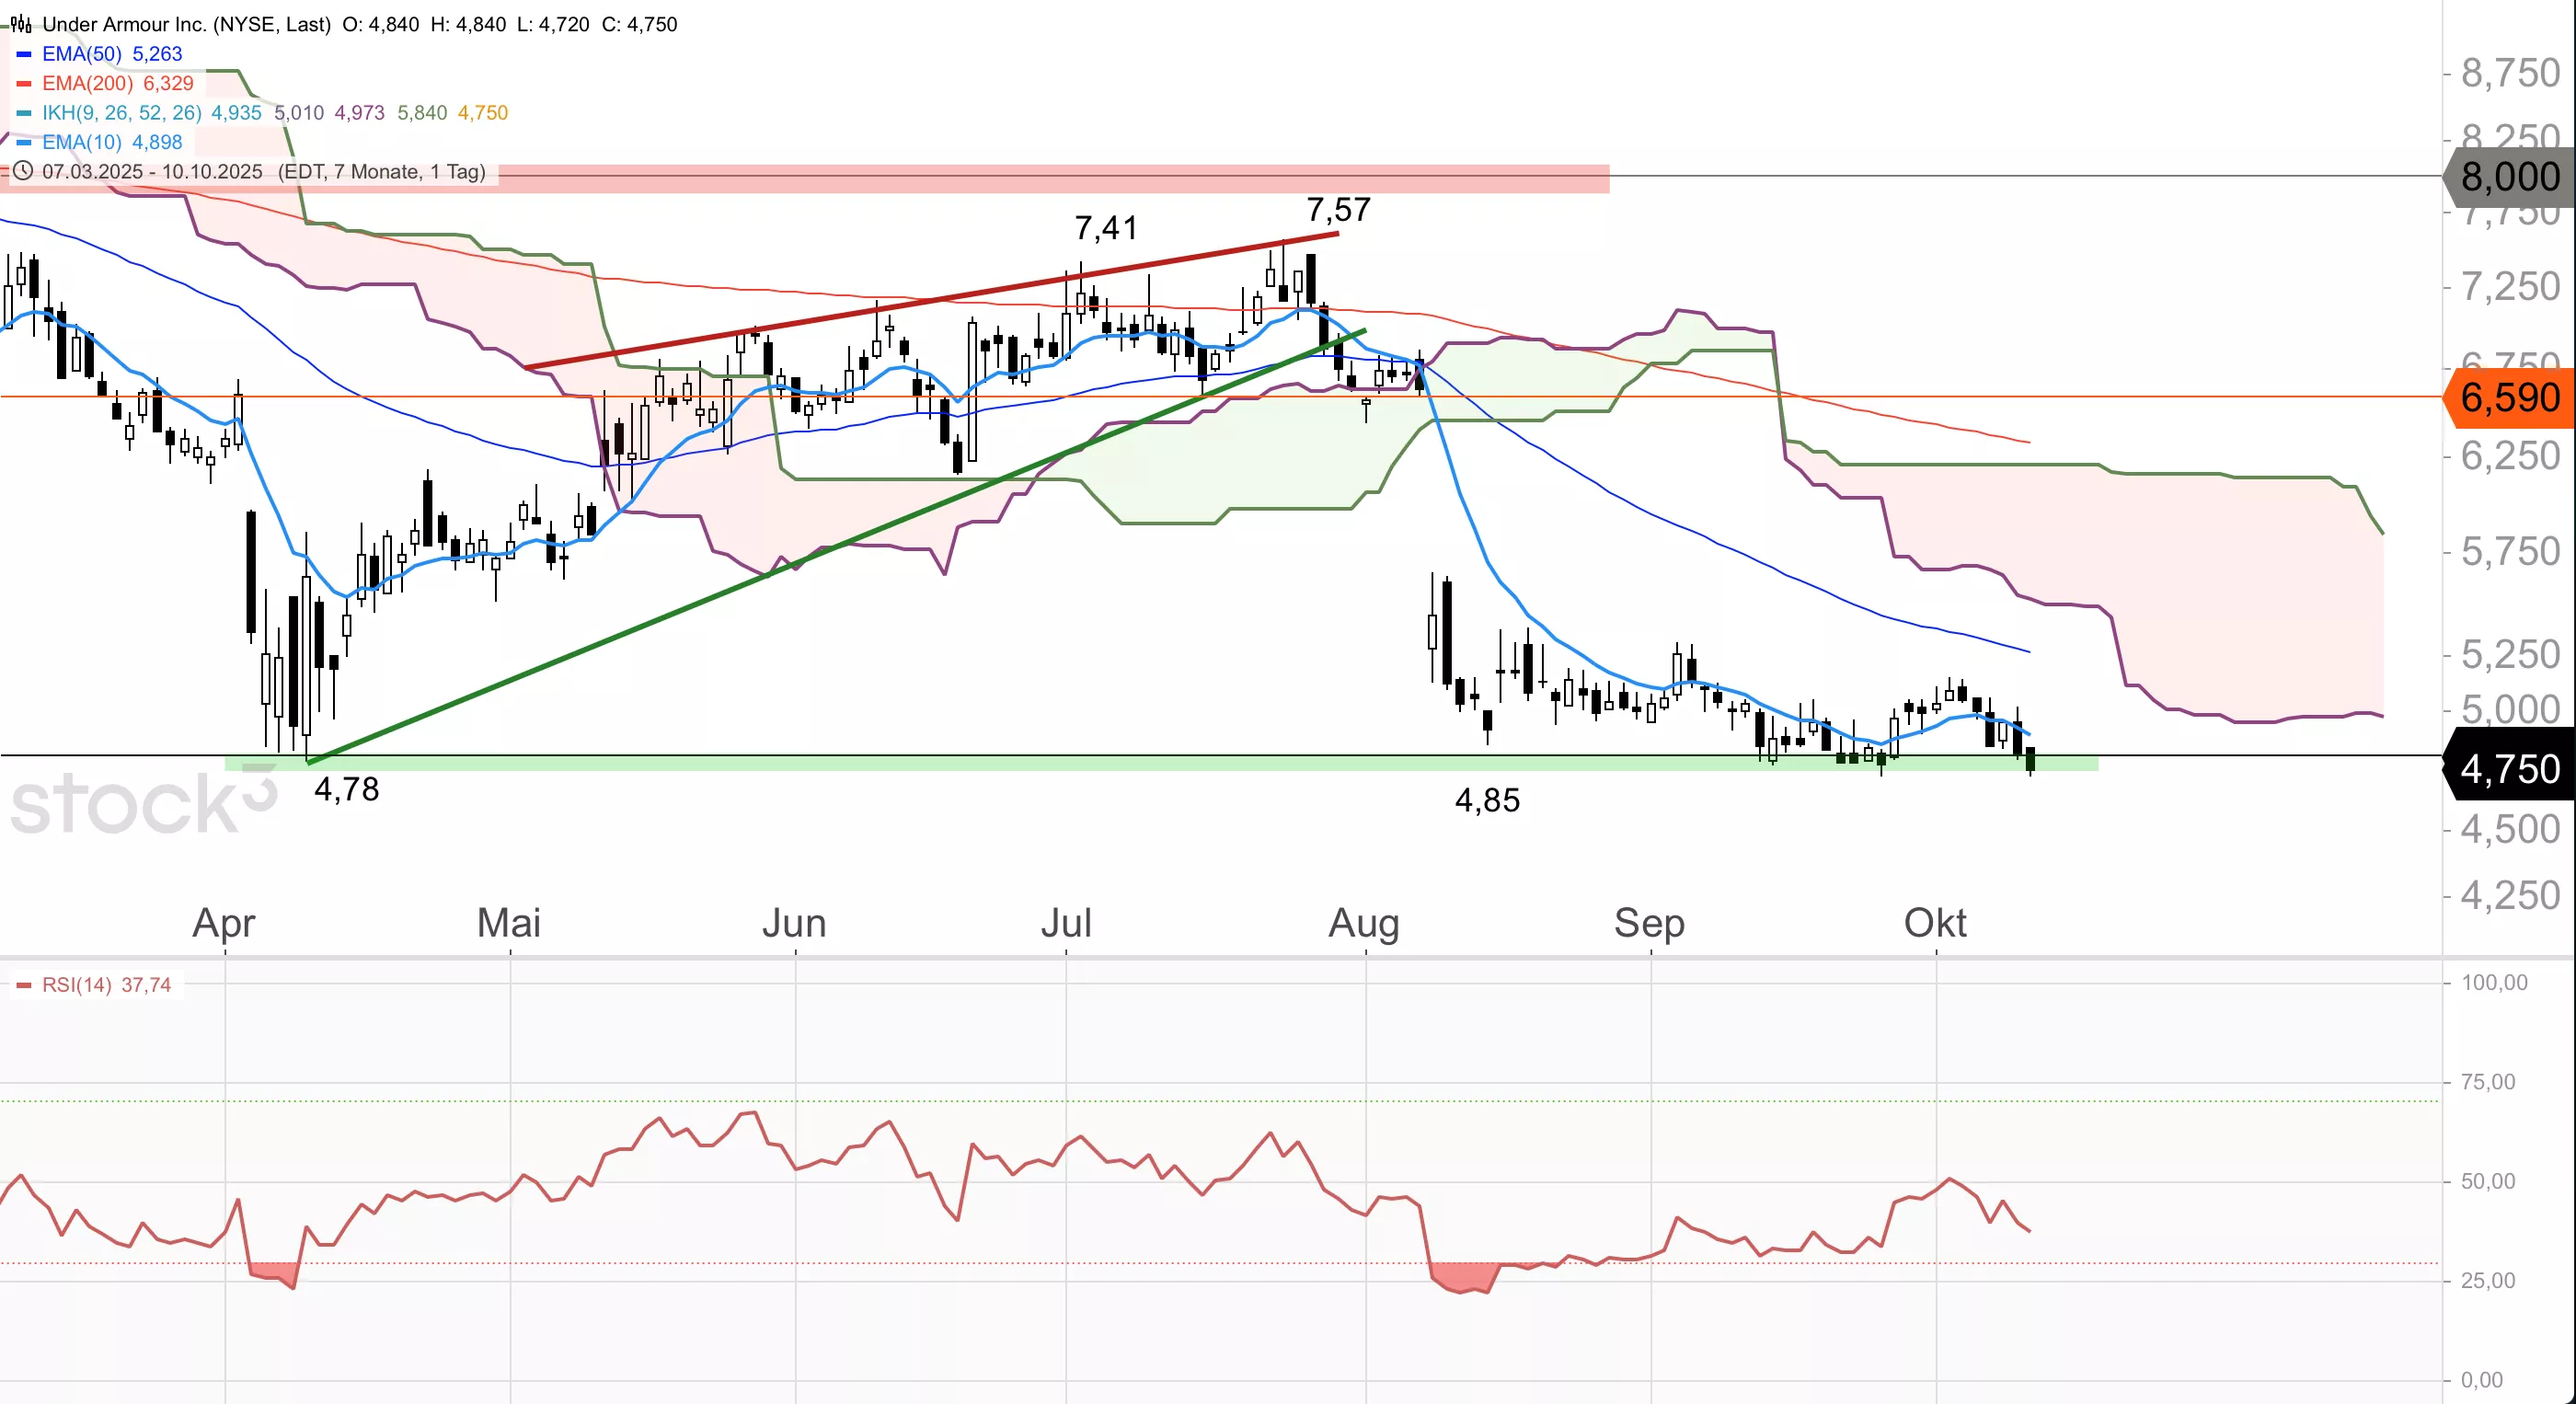
Task: Click the clock icon beside date range
Action: tap(22, 171)
